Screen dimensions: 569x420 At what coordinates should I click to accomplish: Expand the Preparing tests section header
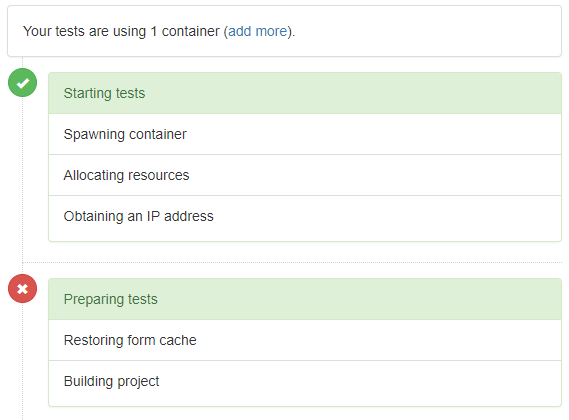point(305,299)
